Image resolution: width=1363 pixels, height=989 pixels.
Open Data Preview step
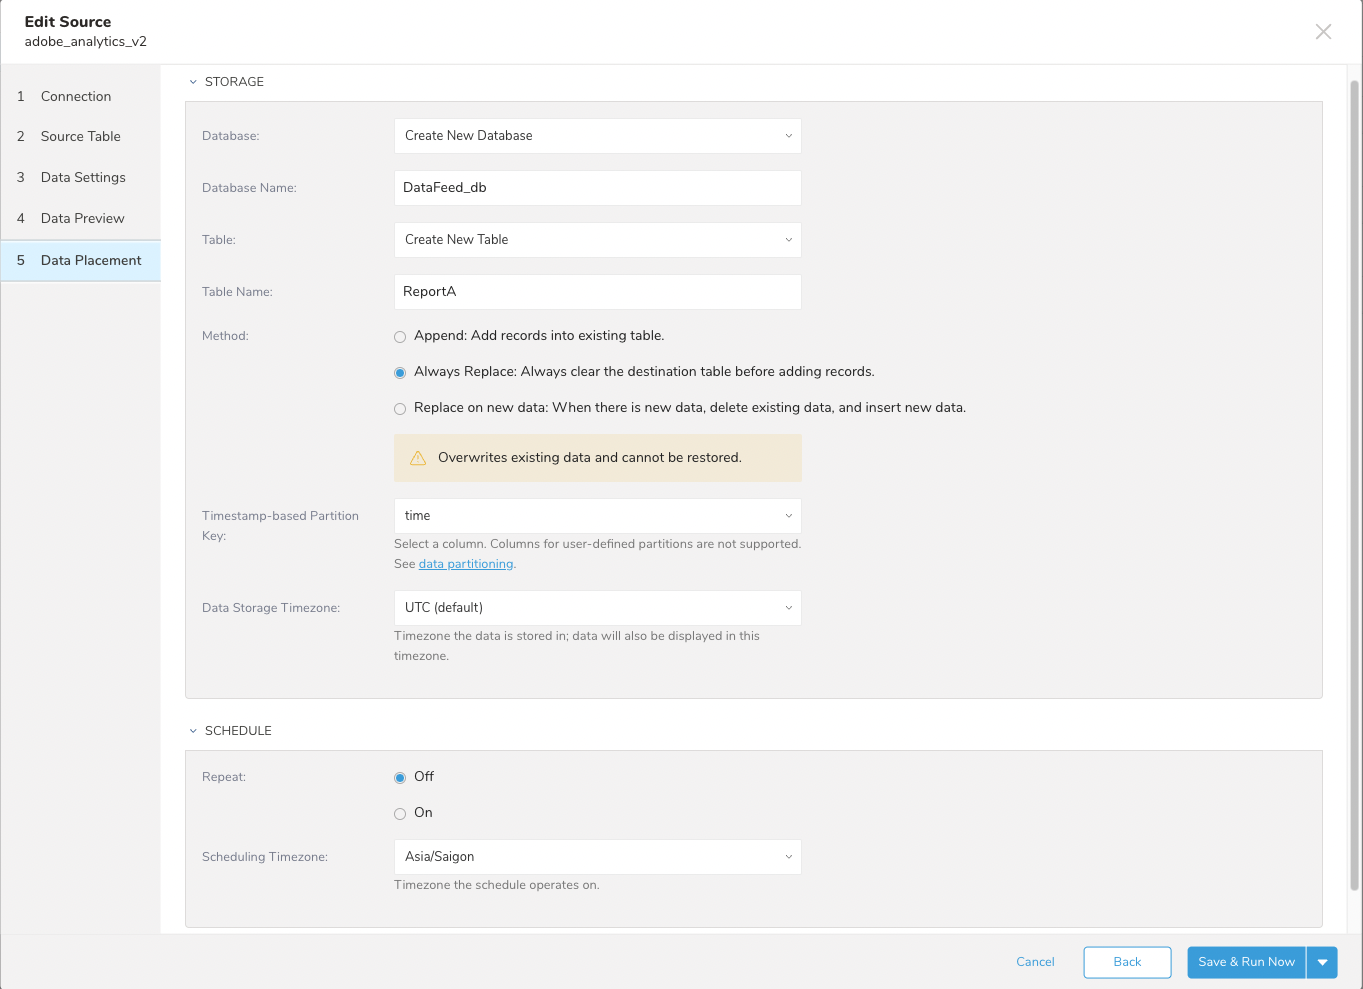pos(83,219)
